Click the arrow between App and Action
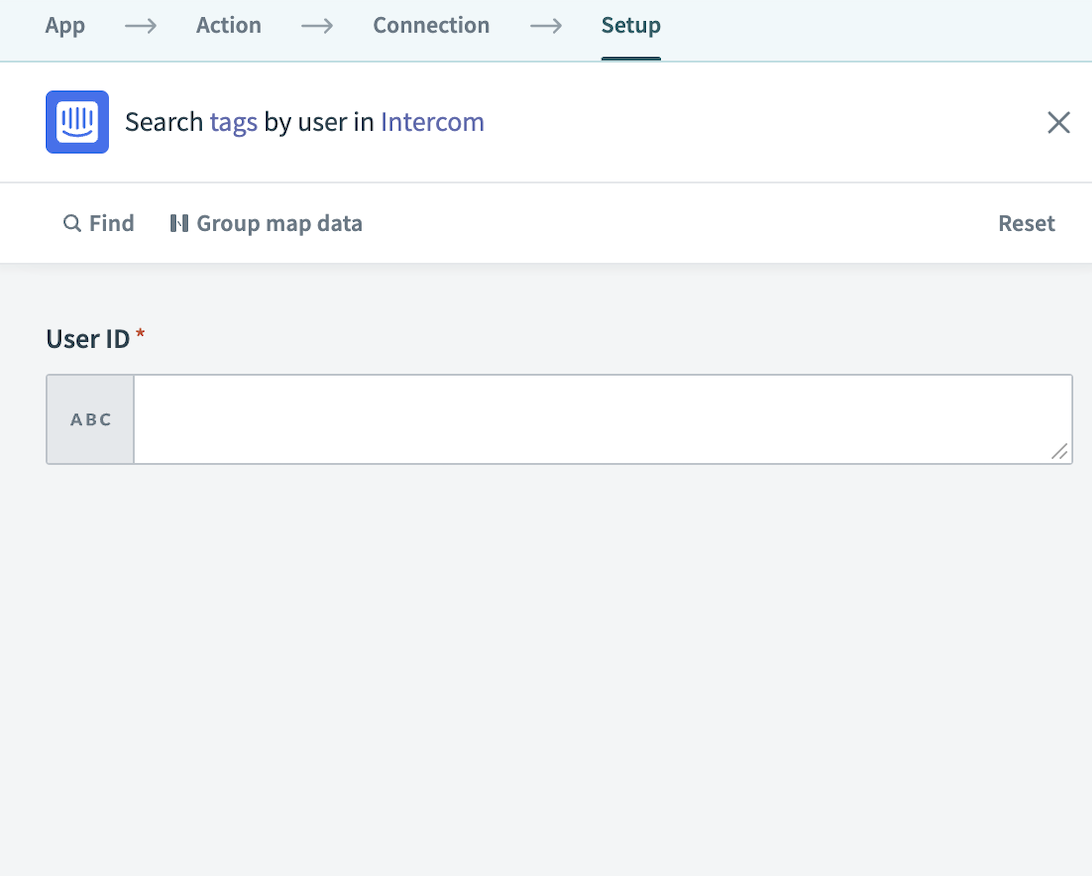 139,26
